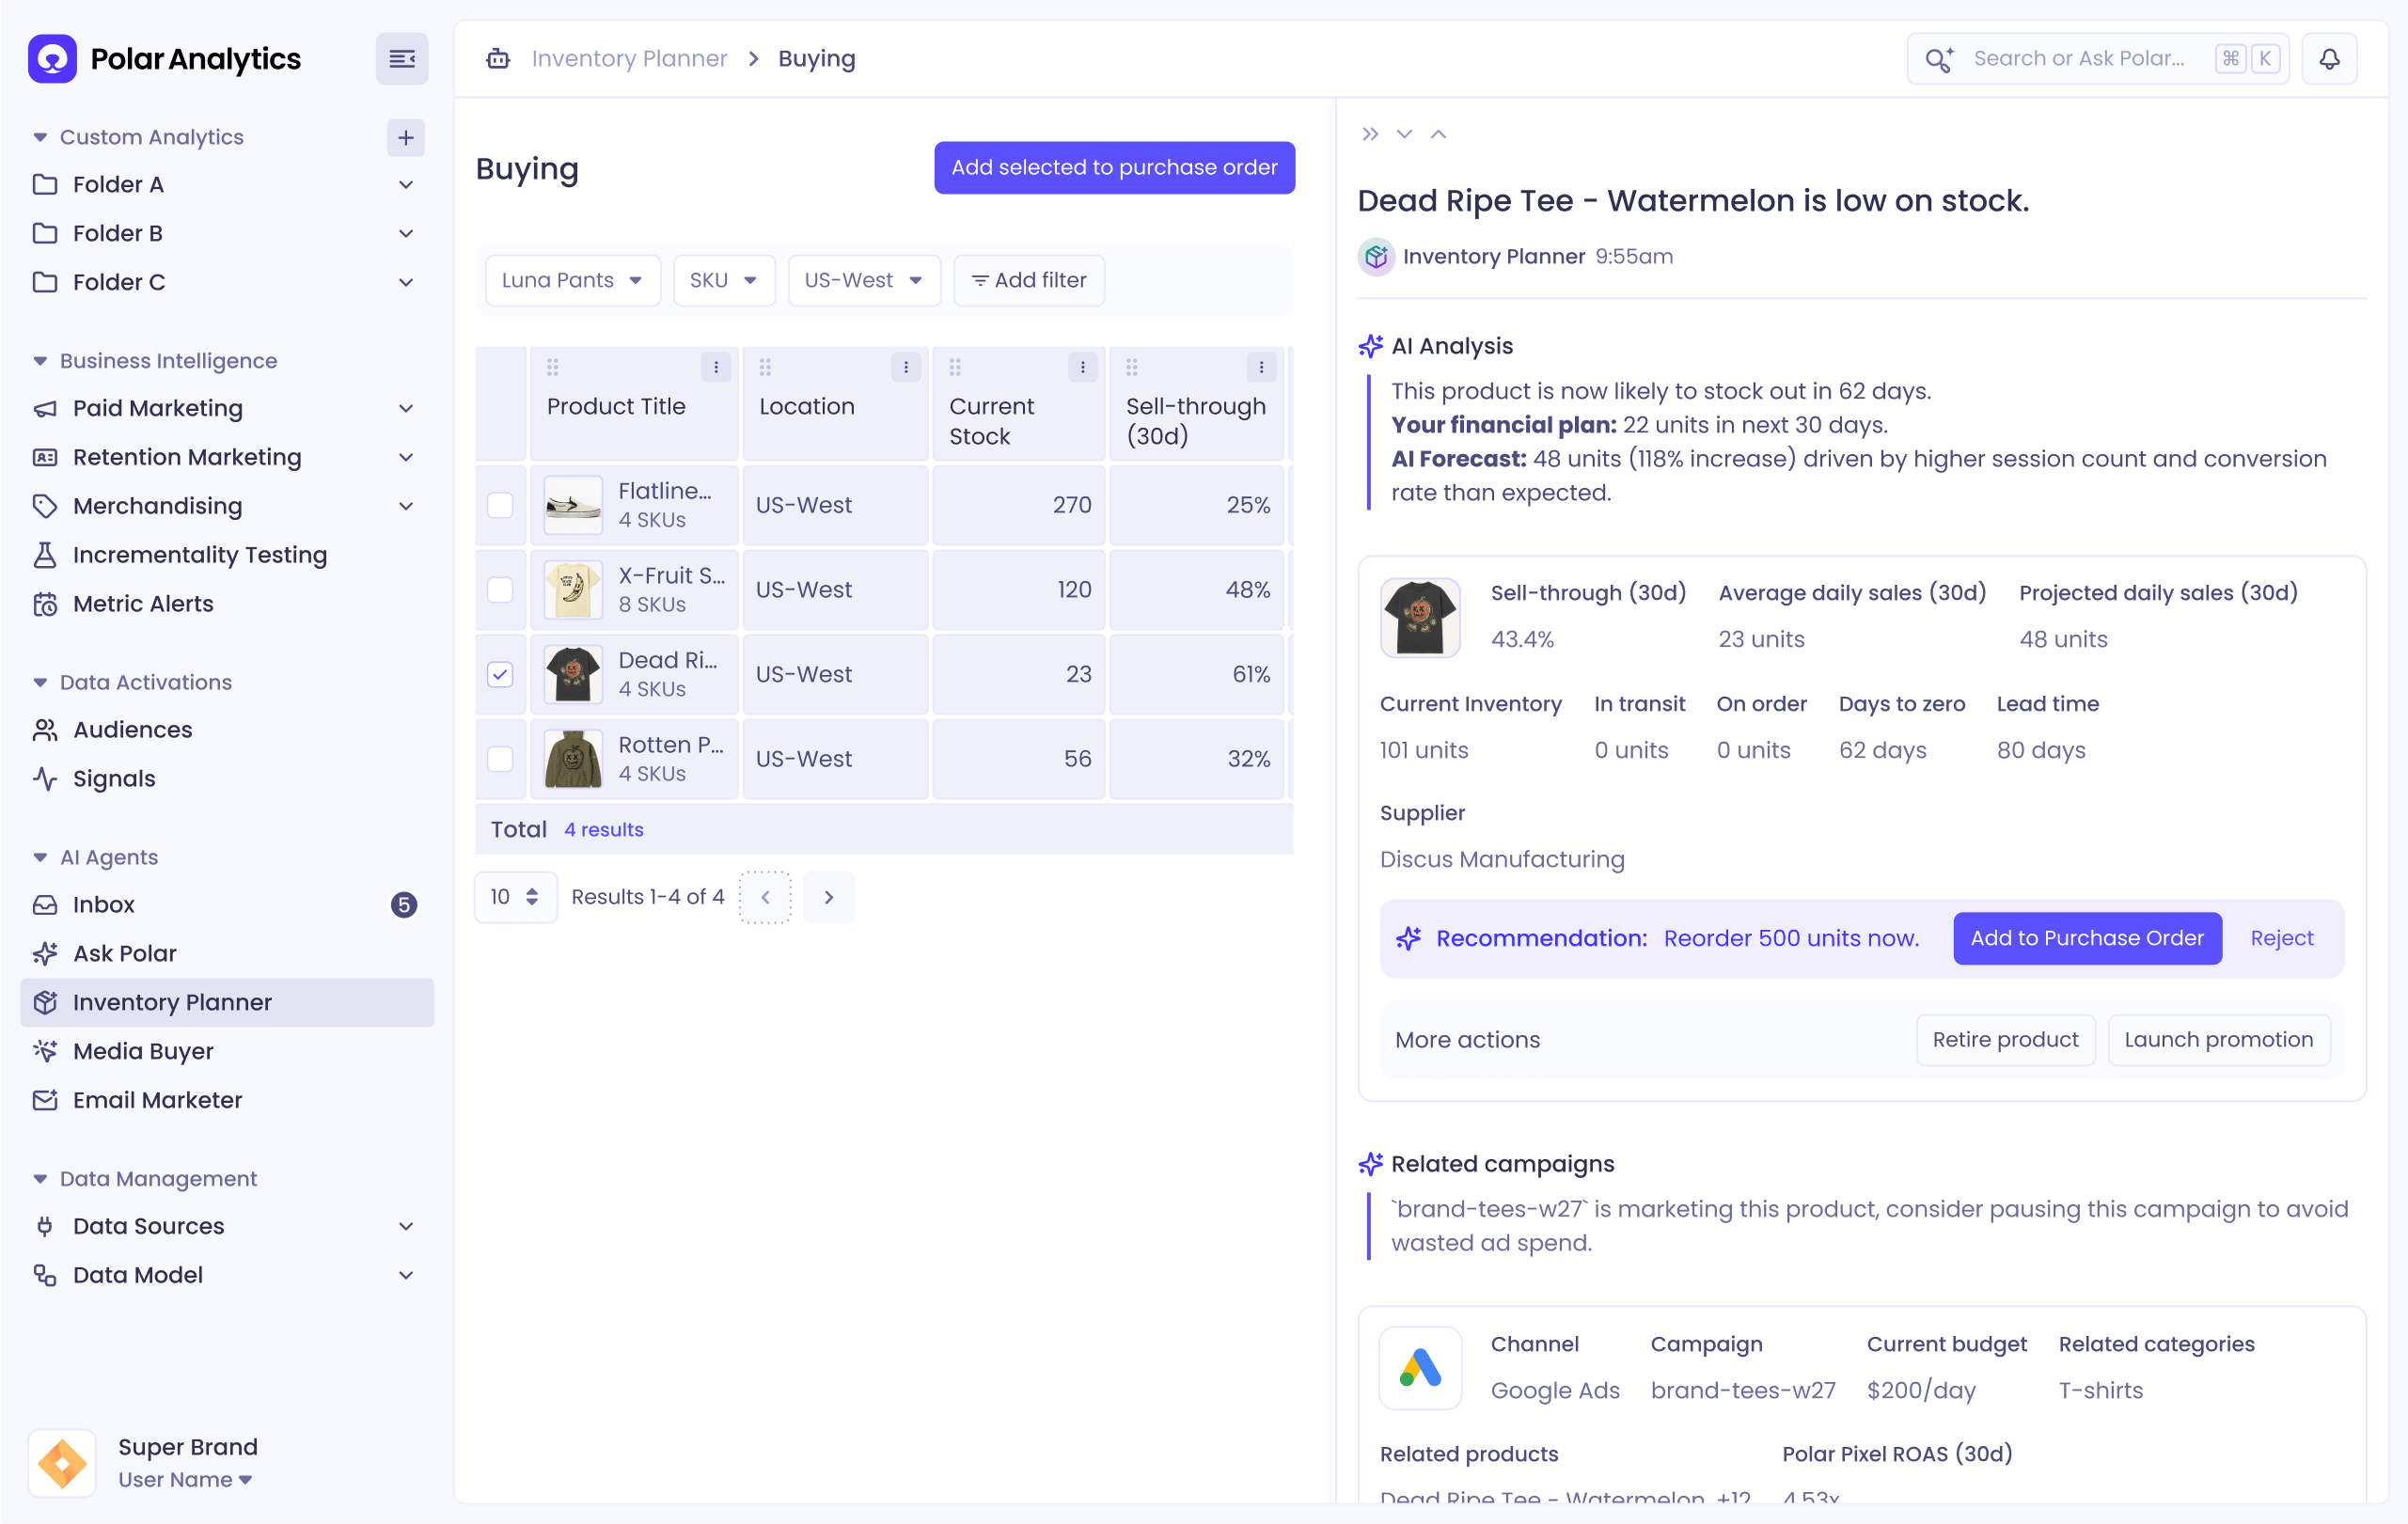Screen dimensions: 2408x1524
Task: Click the Dead Ripe Tee product thumbnail in the details card
Action: (1420, 617)
